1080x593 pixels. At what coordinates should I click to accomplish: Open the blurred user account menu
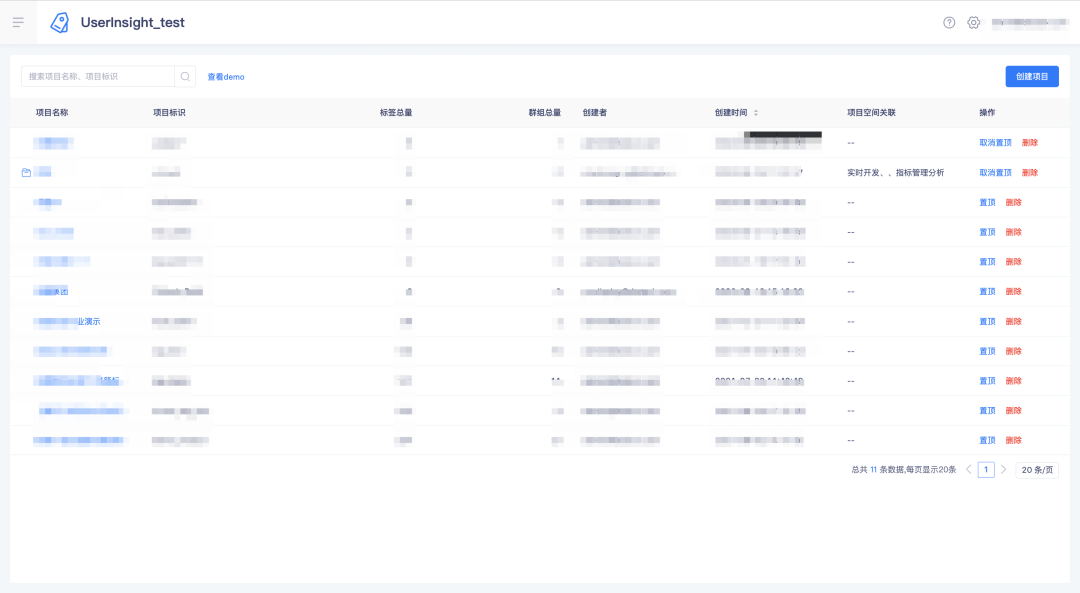pyautogui.click(x=1029, y=23)
